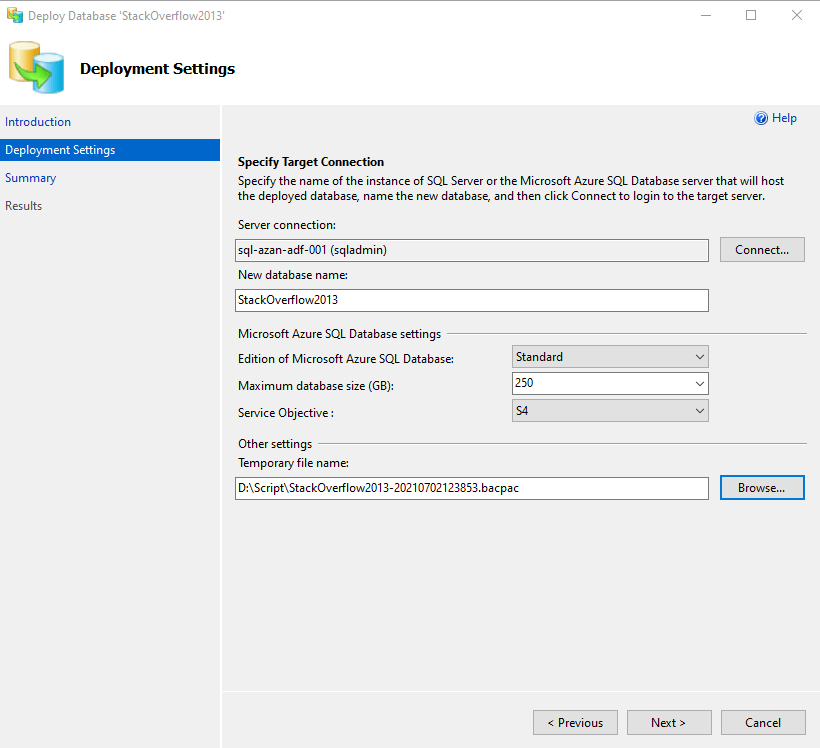Select the Deployment Settings step
The width and height of the screenshot is (820, 748).
click(60, 150)
